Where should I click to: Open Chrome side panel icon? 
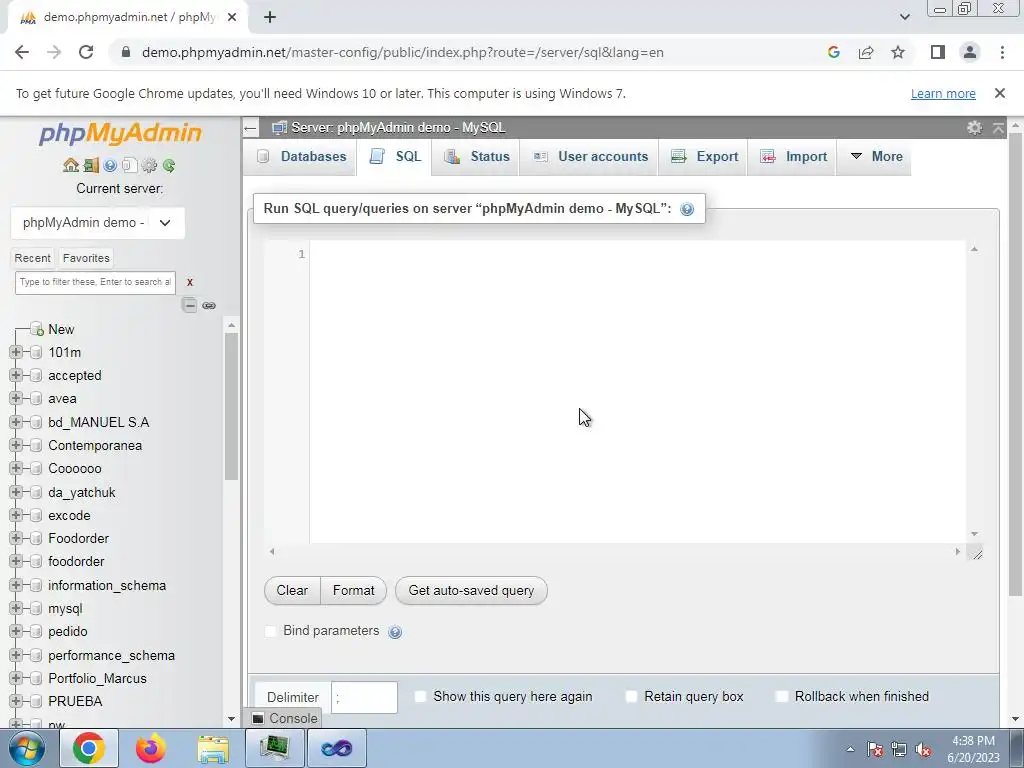point(938,52)
